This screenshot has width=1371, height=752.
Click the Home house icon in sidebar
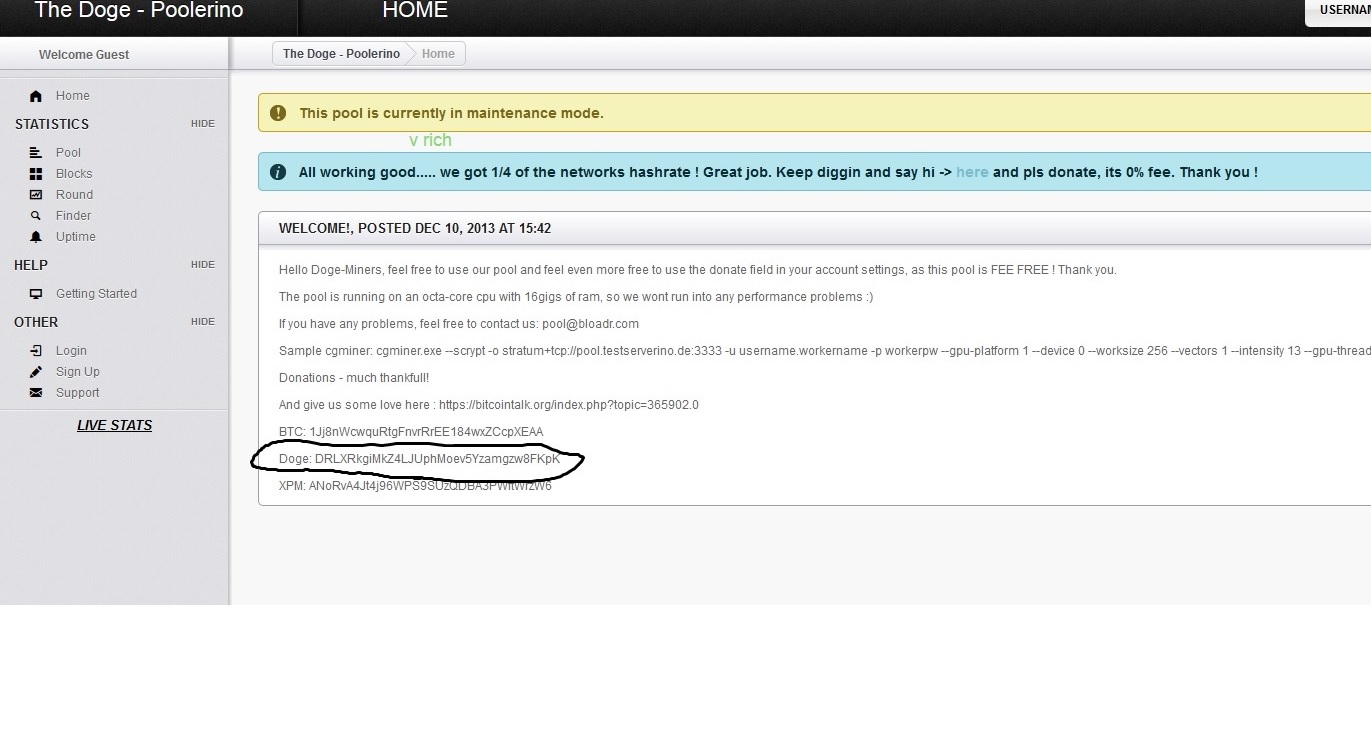36,96
